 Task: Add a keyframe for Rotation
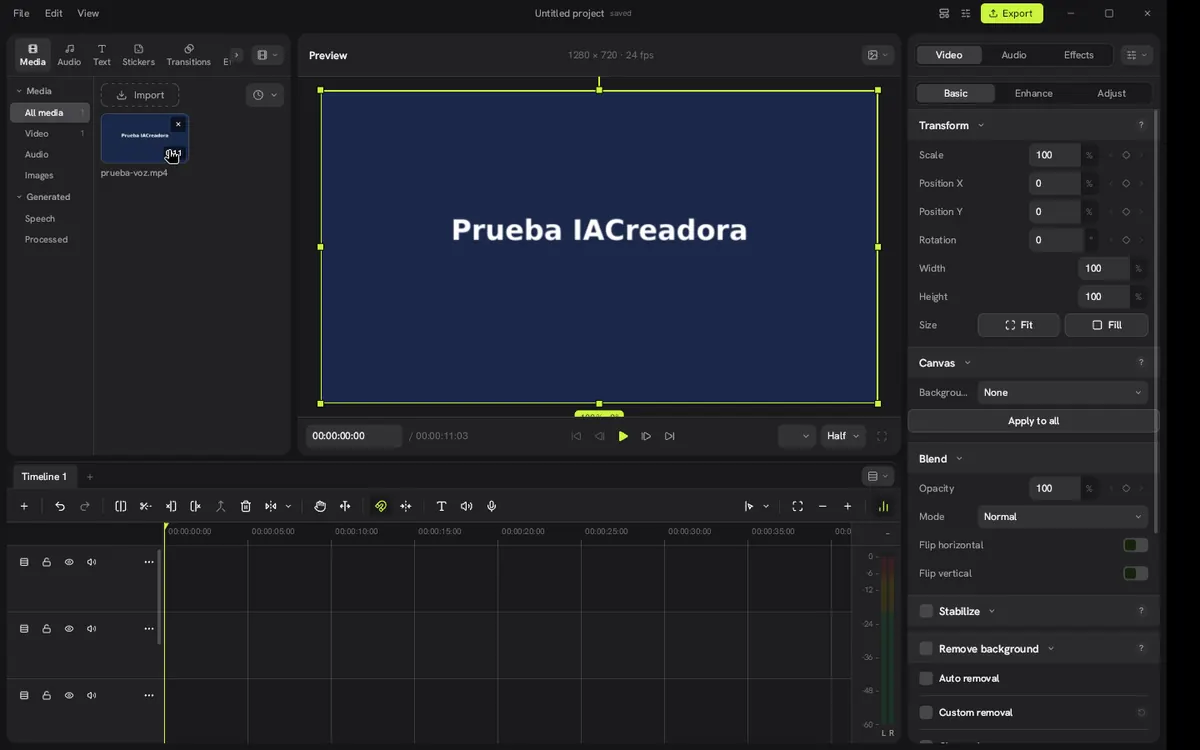[1126, 240]
